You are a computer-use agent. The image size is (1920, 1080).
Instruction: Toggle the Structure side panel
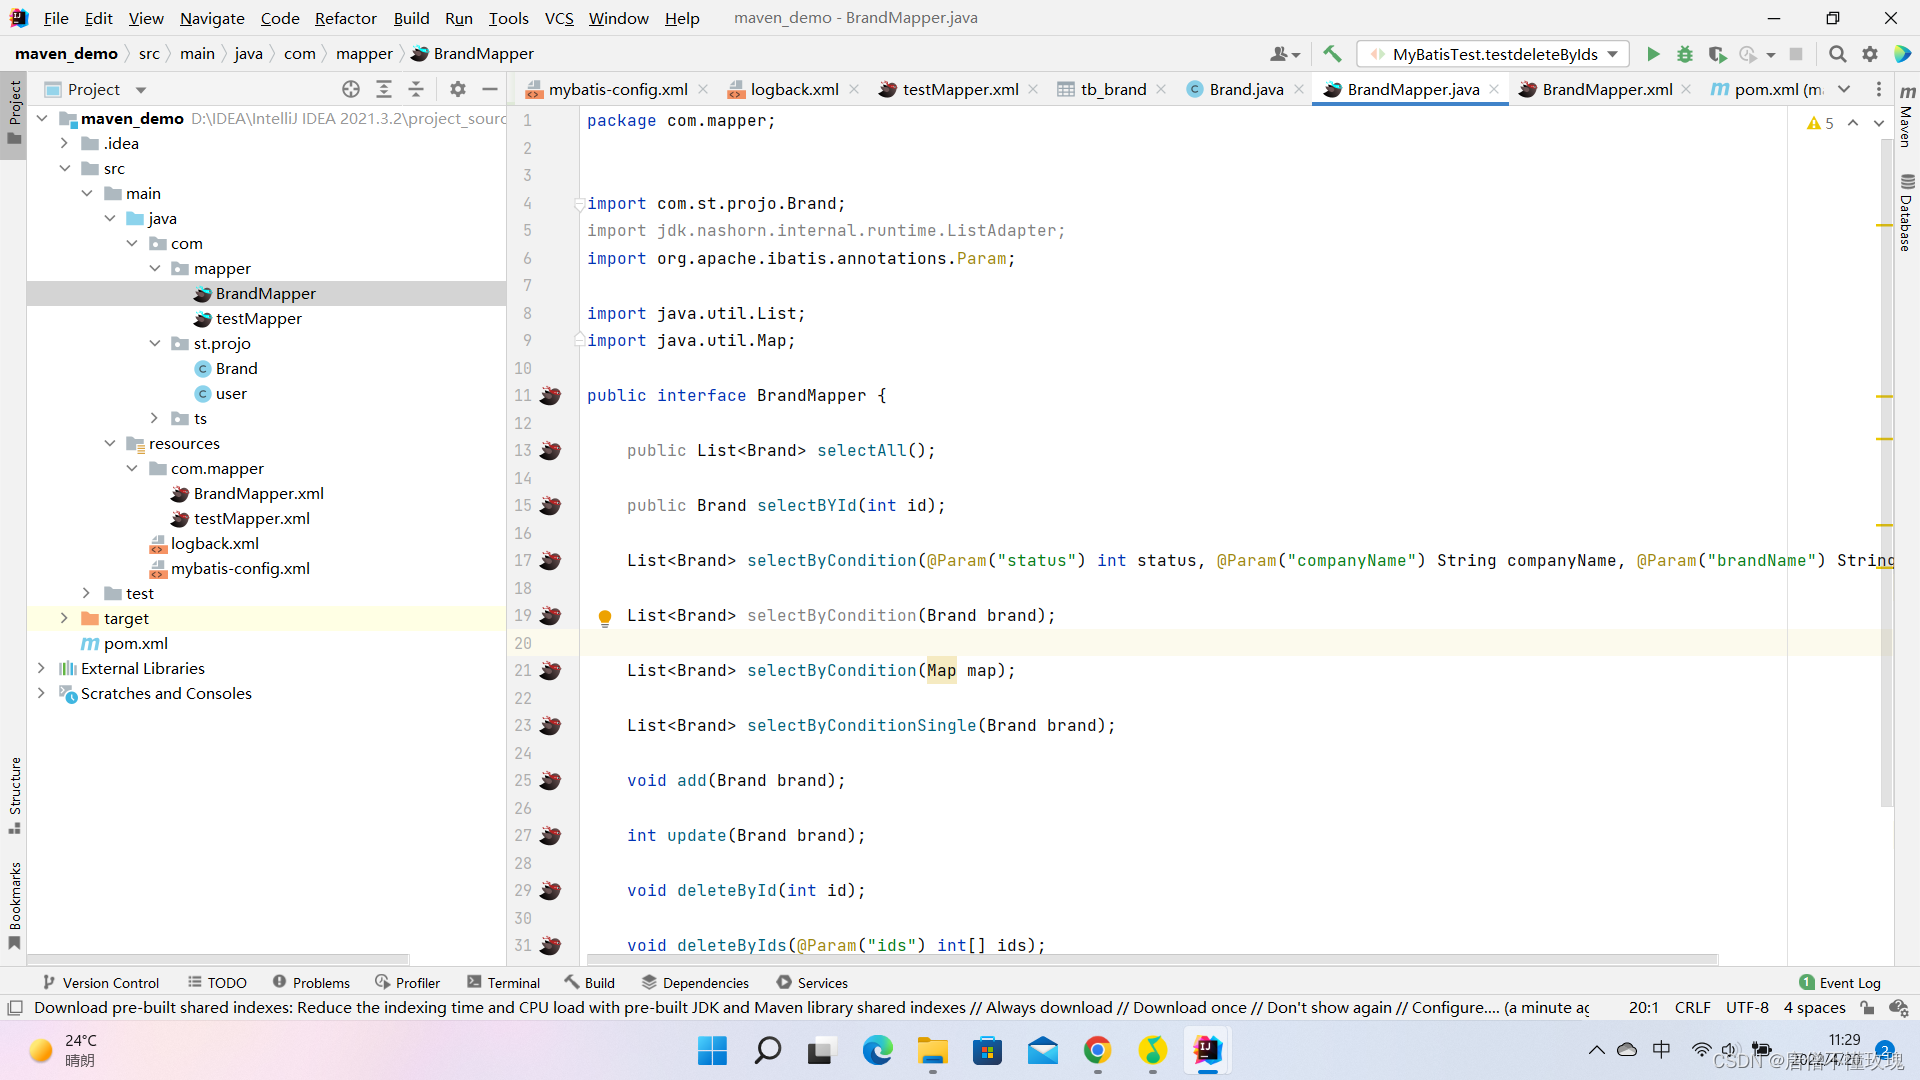click(14, 795)
